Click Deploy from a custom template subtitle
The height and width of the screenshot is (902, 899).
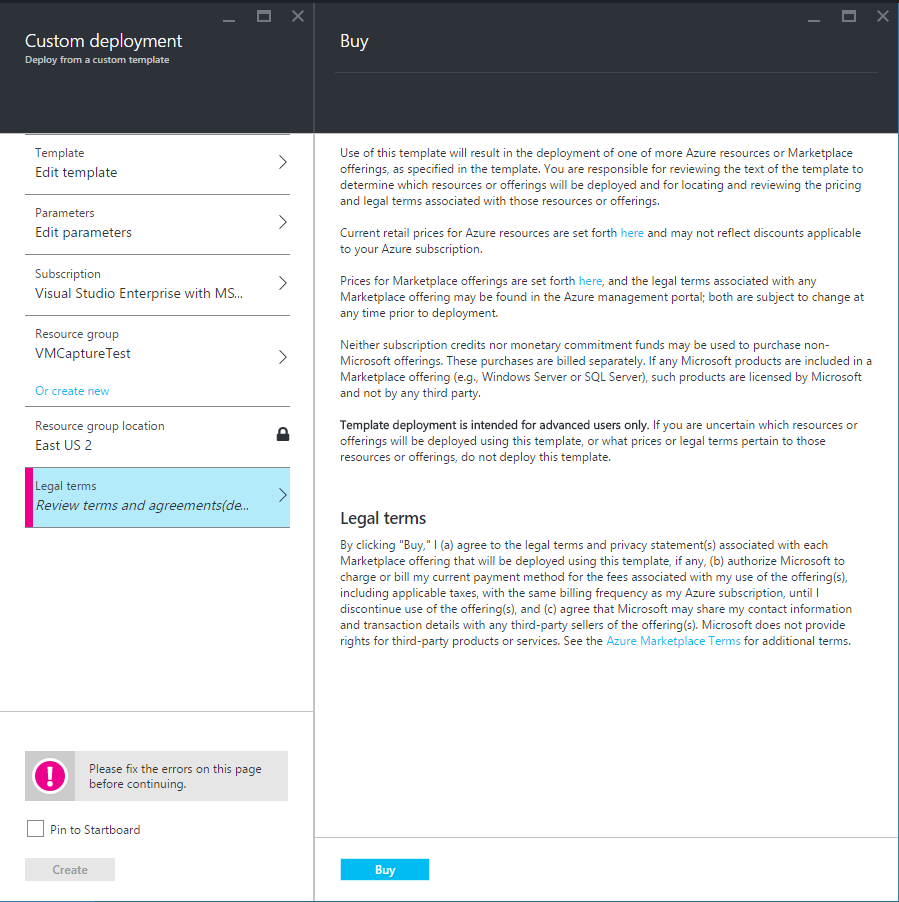tap(97, 60)
